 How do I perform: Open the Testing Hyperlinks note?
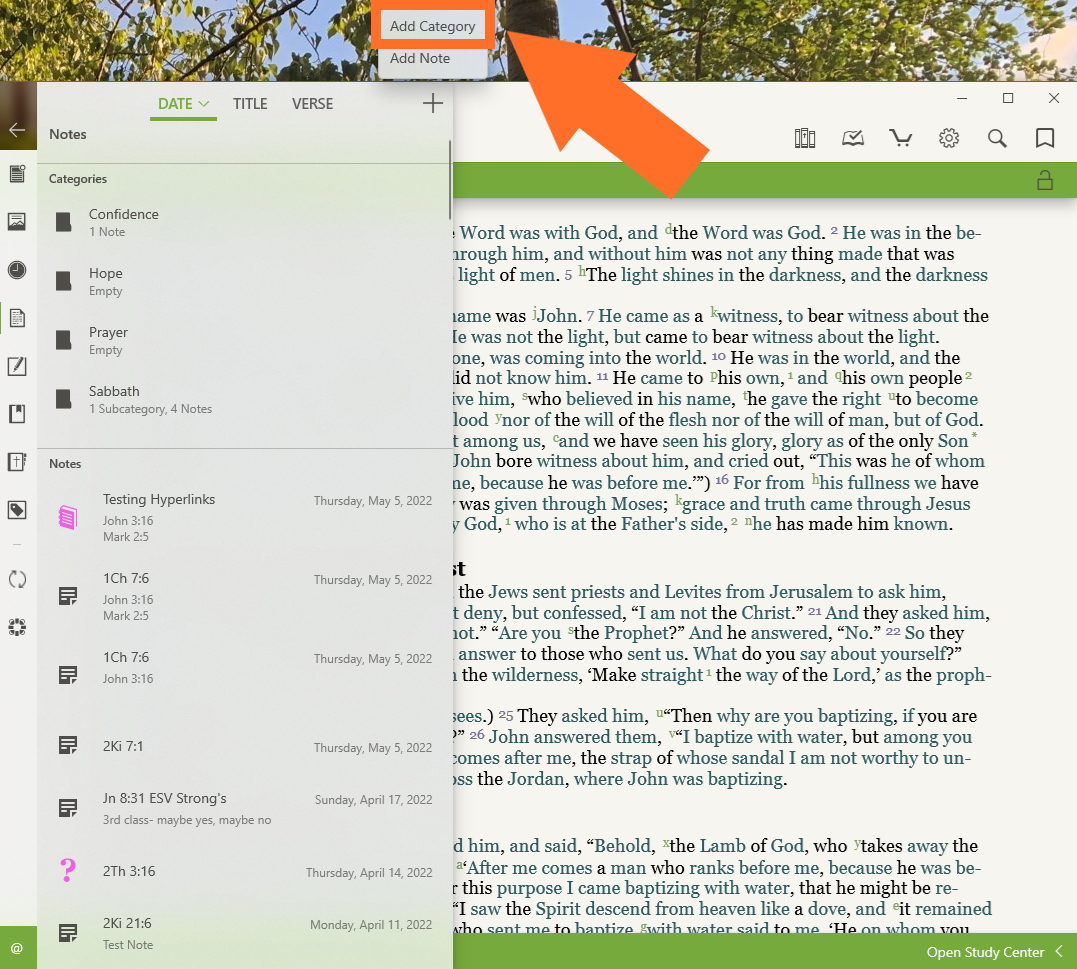point(159,500)
